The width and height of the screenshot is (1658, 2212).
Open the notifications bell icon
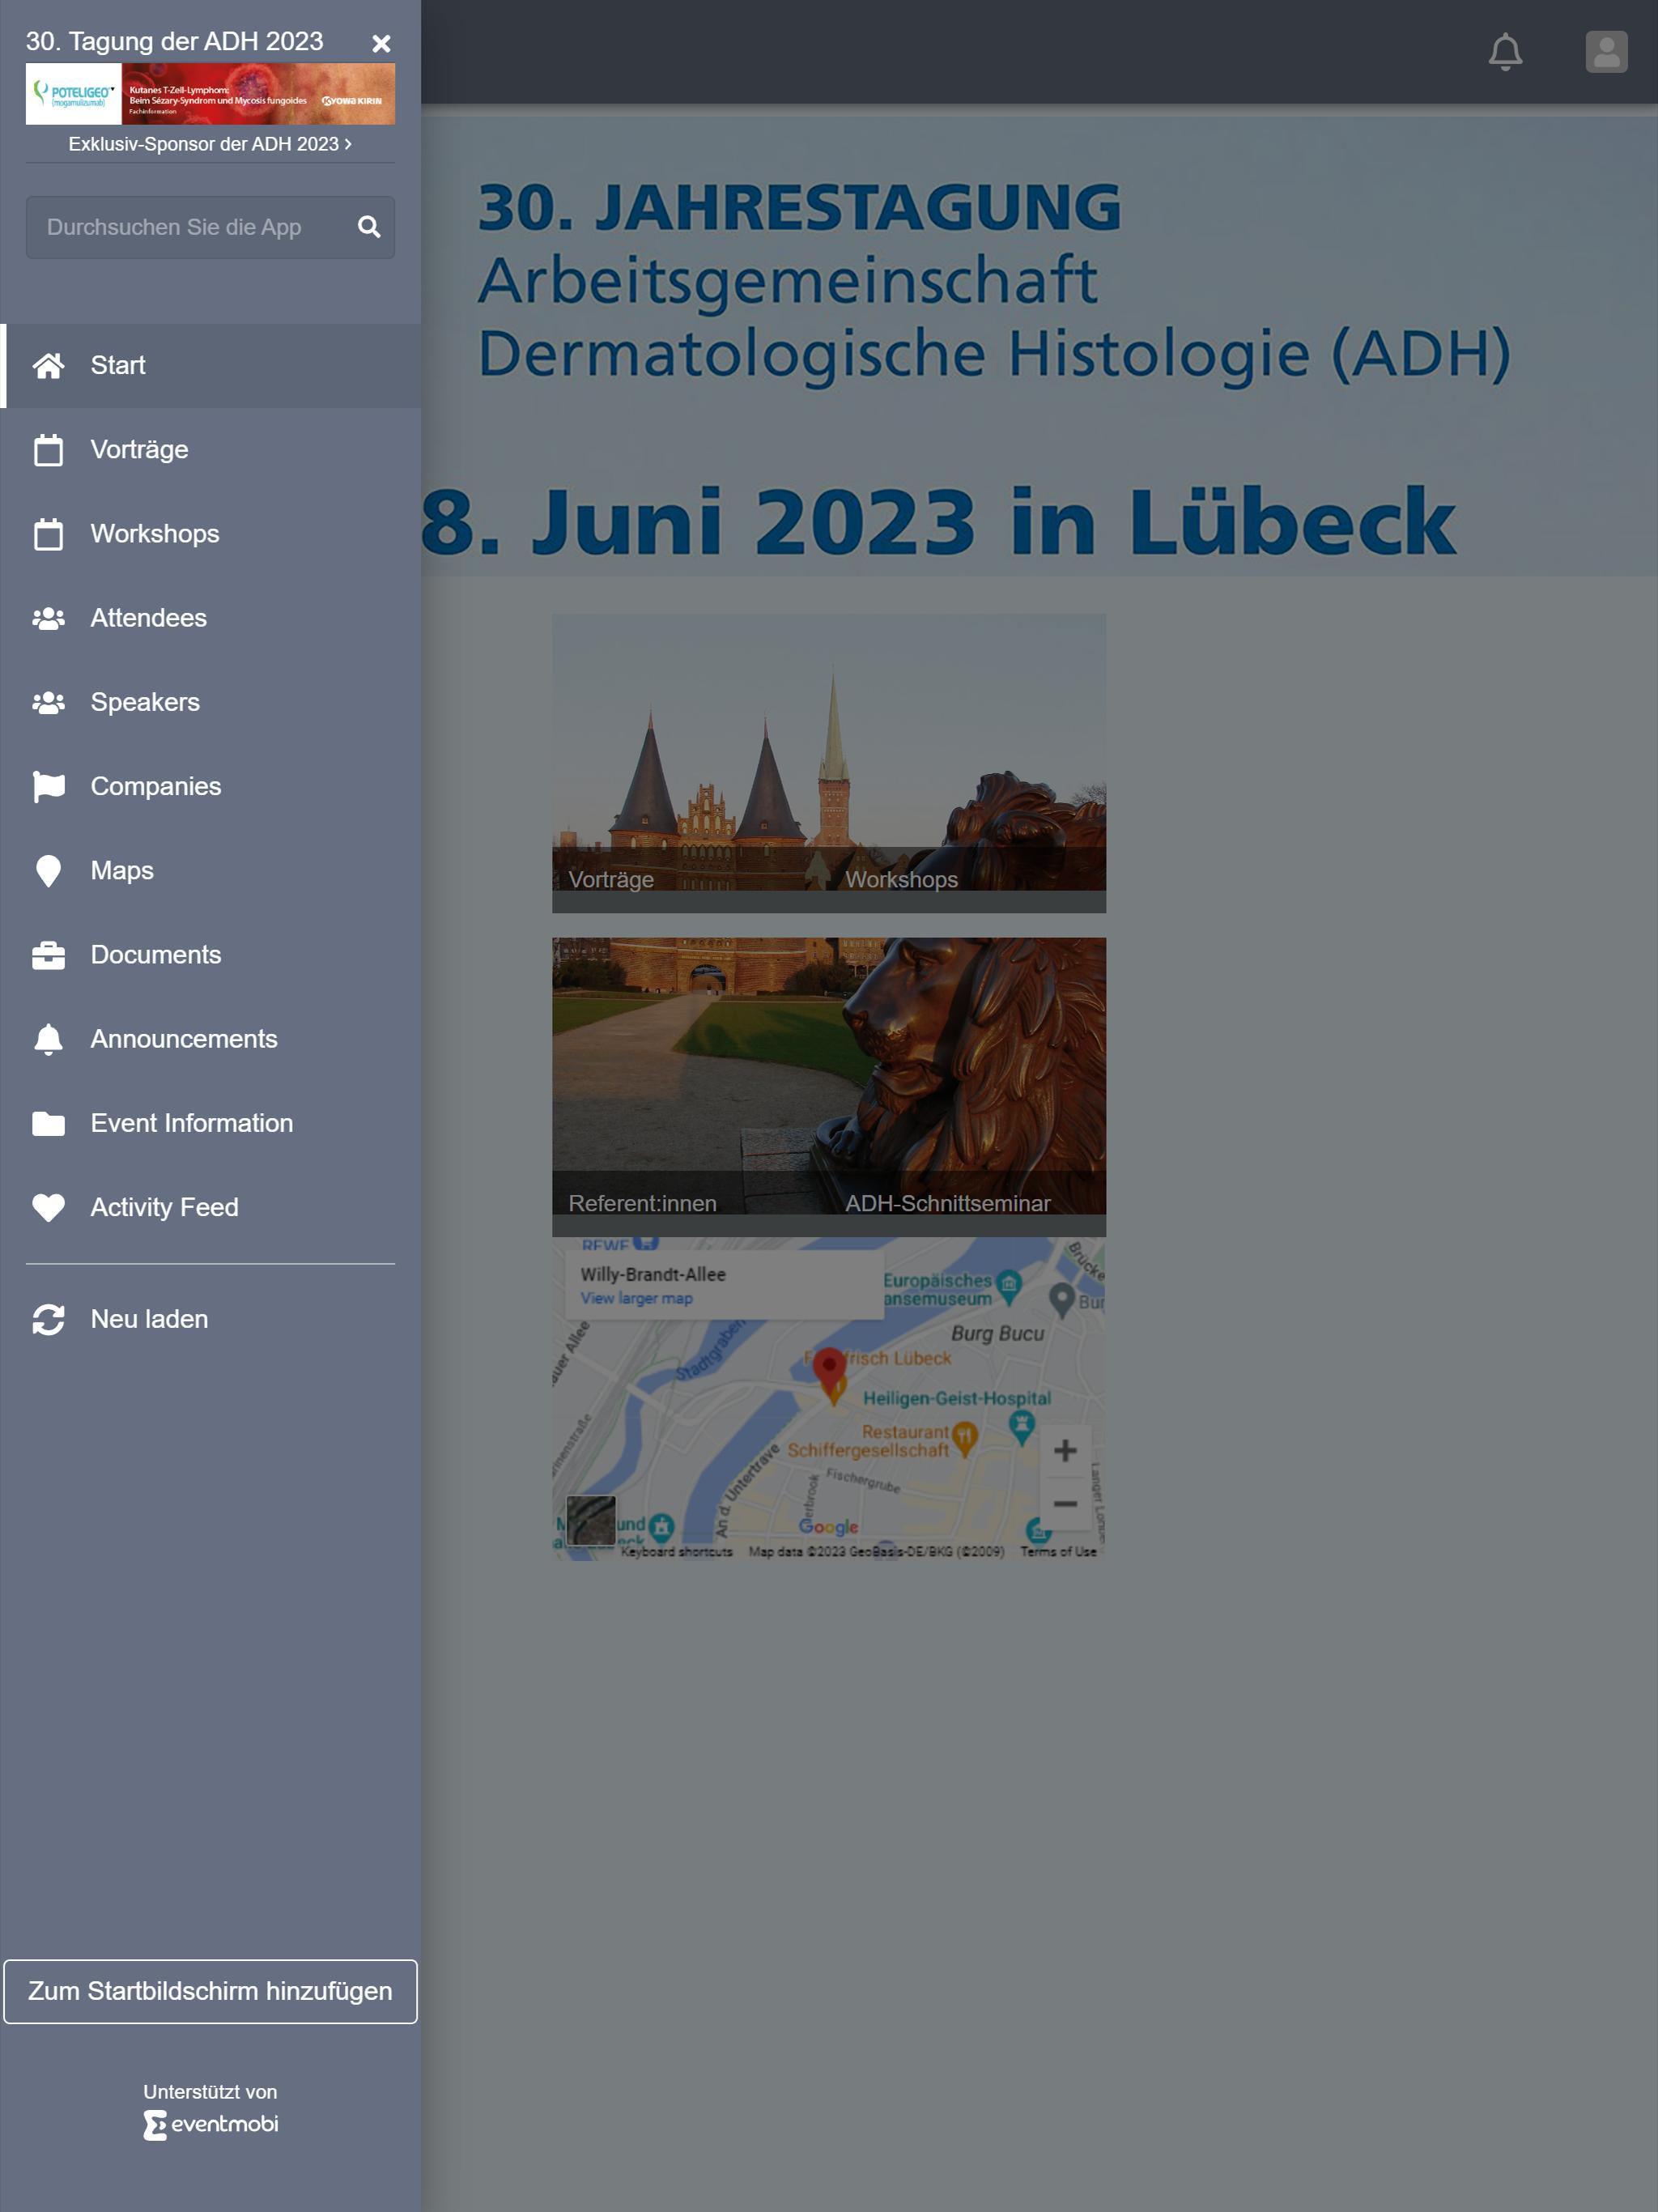pos(1505,52)
